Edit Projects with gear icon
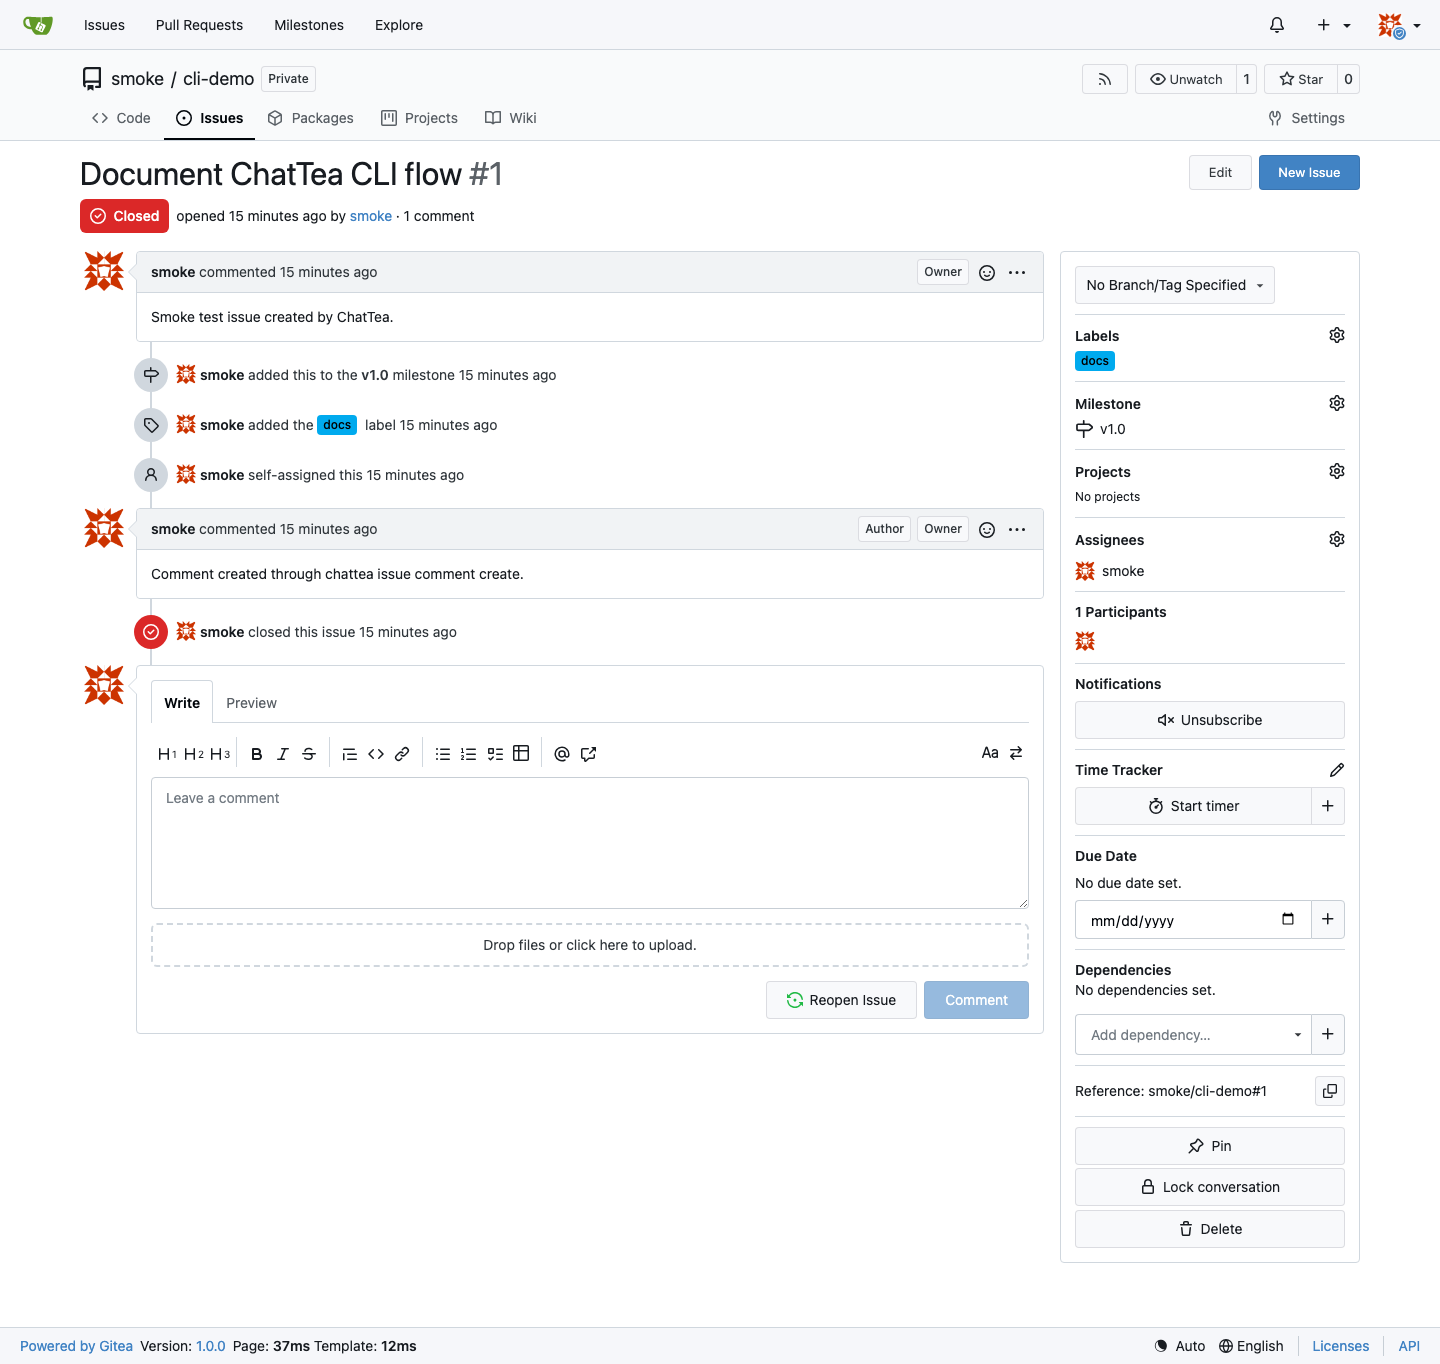 pyautogui.click(x=1337, y=471)
